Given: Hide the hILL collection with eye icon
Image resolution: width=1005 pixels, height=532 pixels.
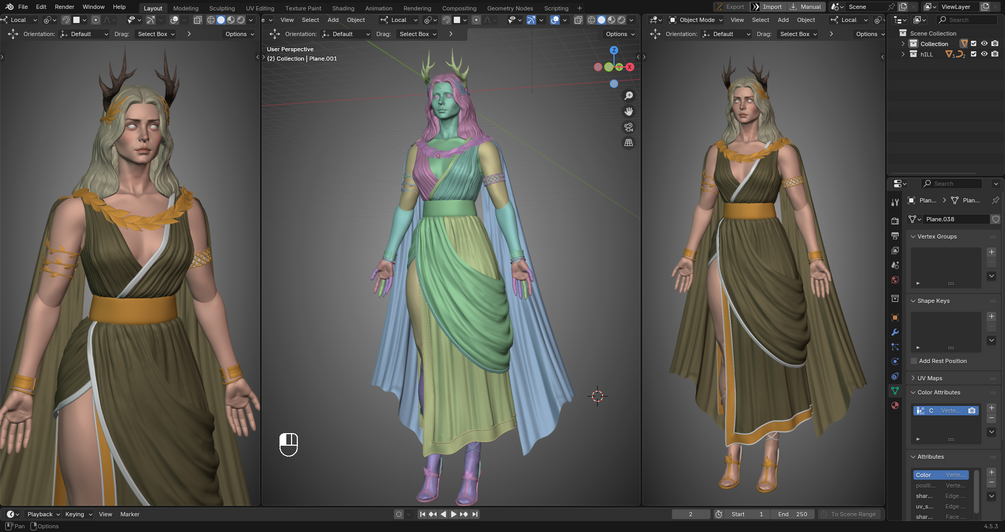Looking at the screenshot, I should (984, 54).
